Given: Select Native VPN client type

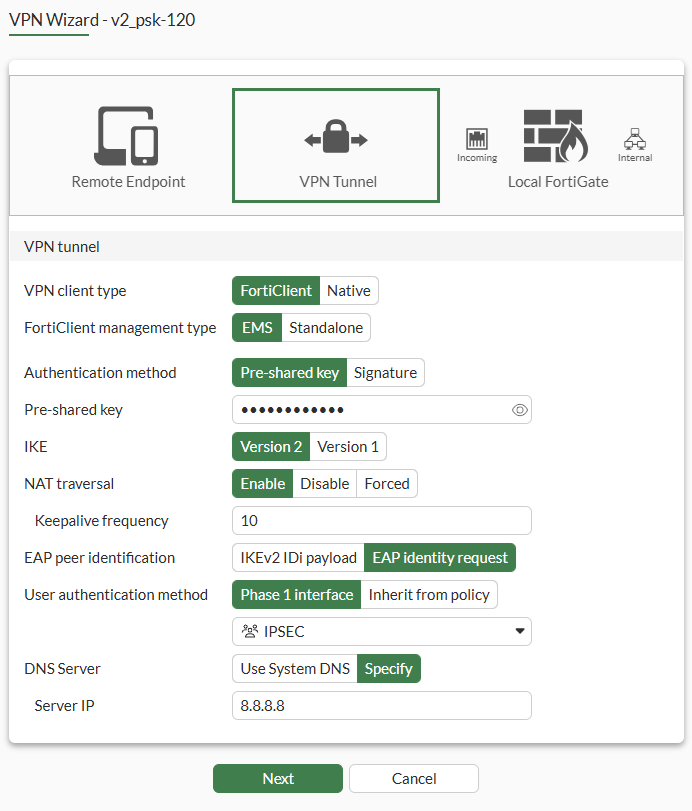Looking at the screenshot, I should (349, 291).
